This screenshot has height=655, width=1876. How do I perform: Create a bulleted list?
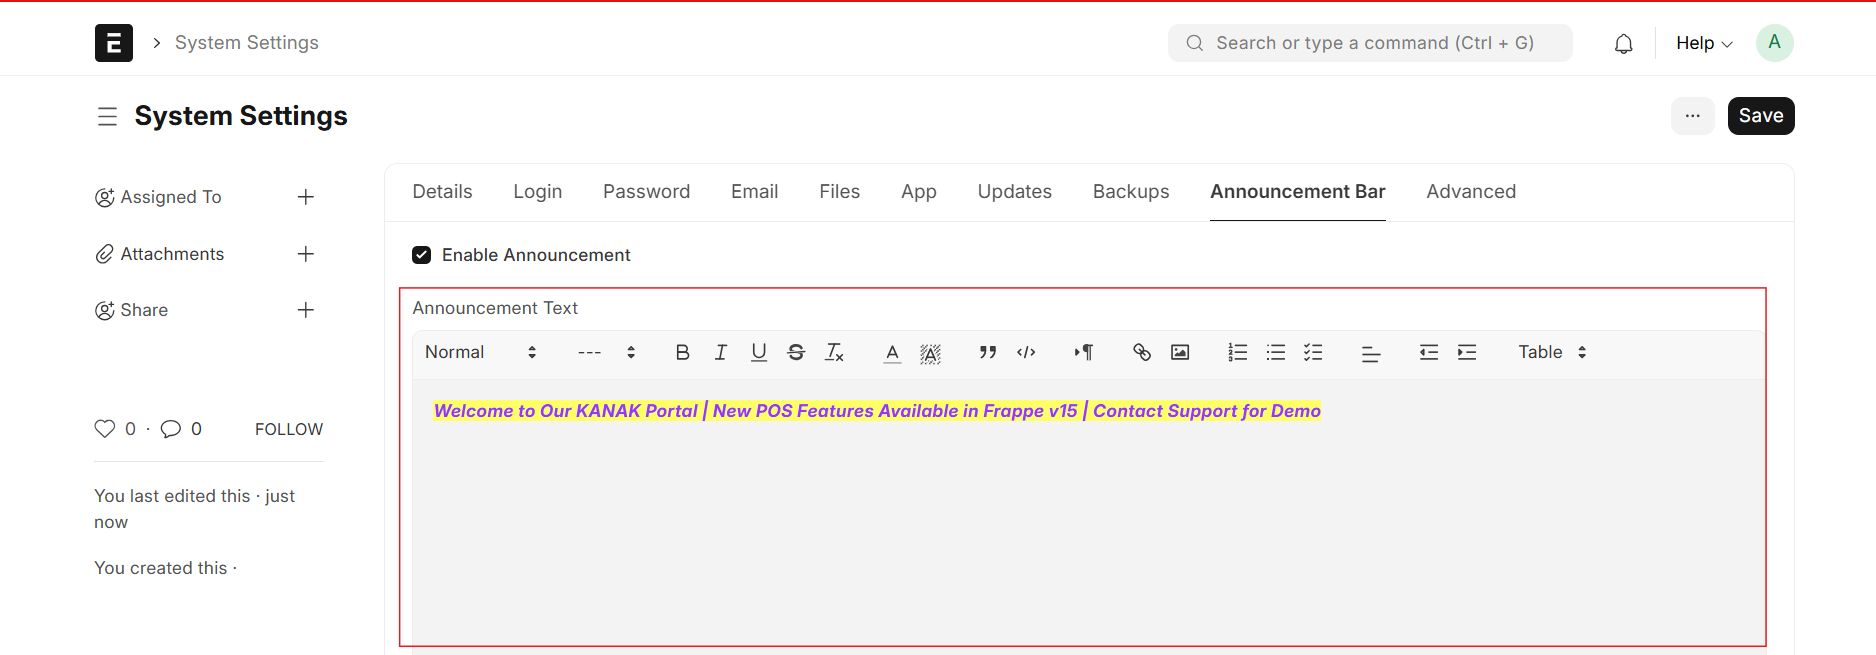point(1276,352)
